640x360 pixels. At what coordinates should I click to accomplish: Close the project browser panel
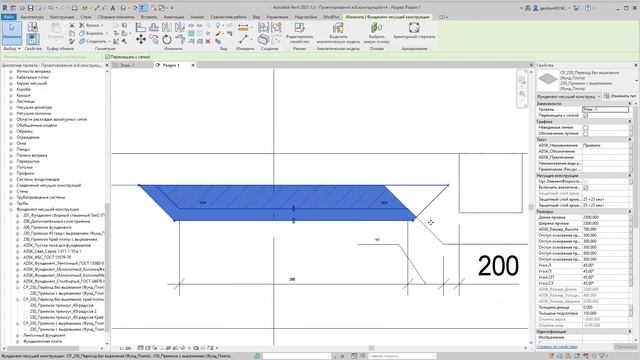pos(107,65)
